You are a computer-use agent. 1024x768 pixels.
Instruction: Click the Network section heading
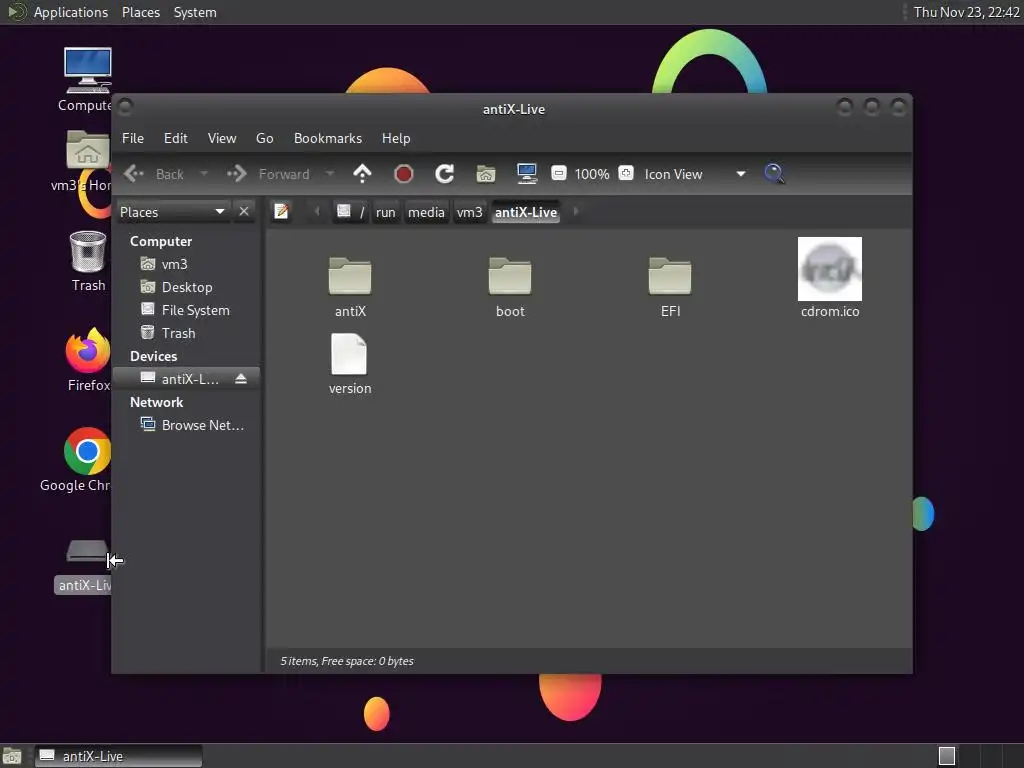tap(156, 402)
